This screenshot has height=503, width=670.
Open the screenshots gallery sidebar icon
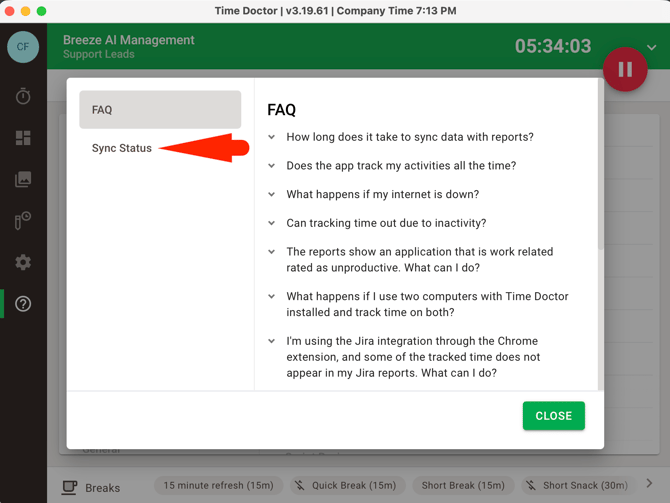23,179
